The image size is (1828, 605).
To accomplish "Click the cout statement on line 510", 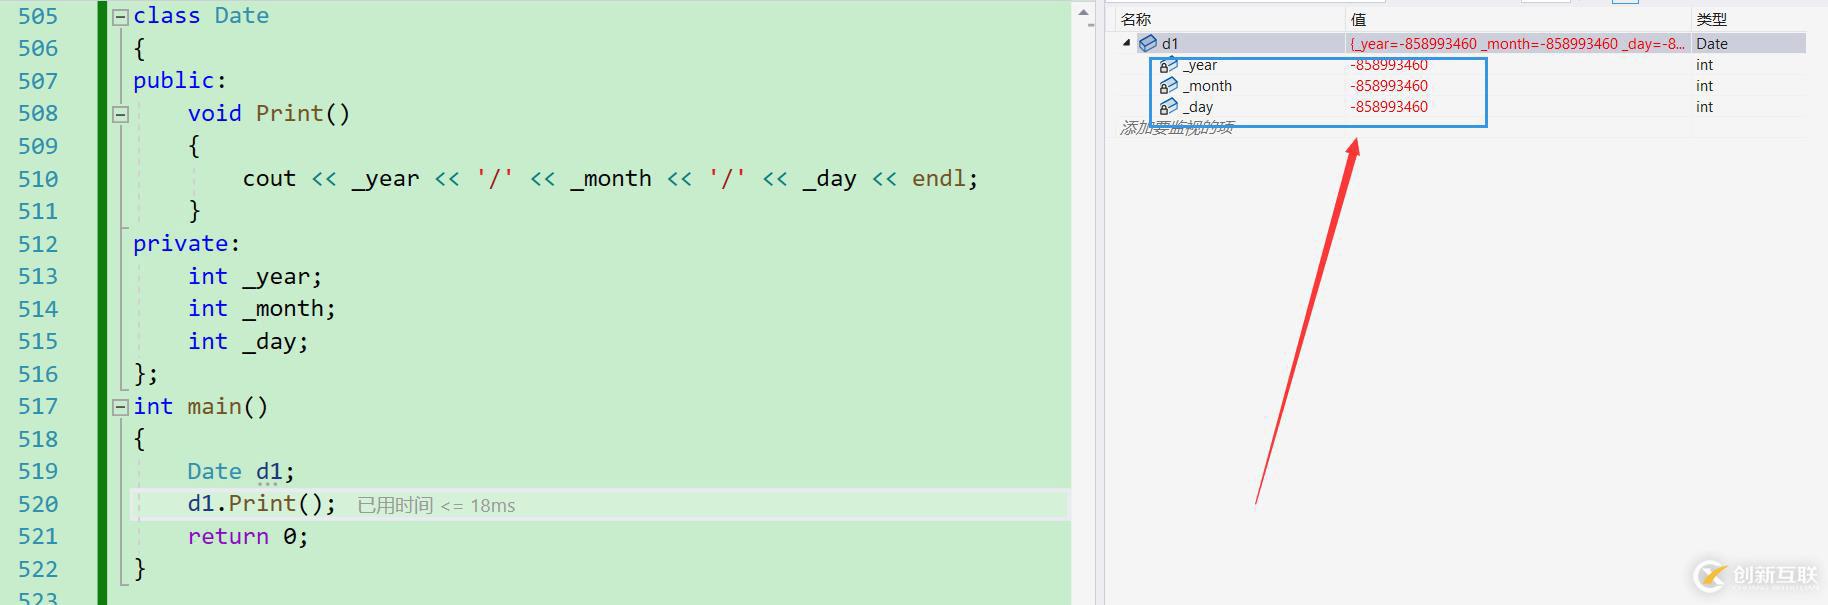I will pos(610,179).
